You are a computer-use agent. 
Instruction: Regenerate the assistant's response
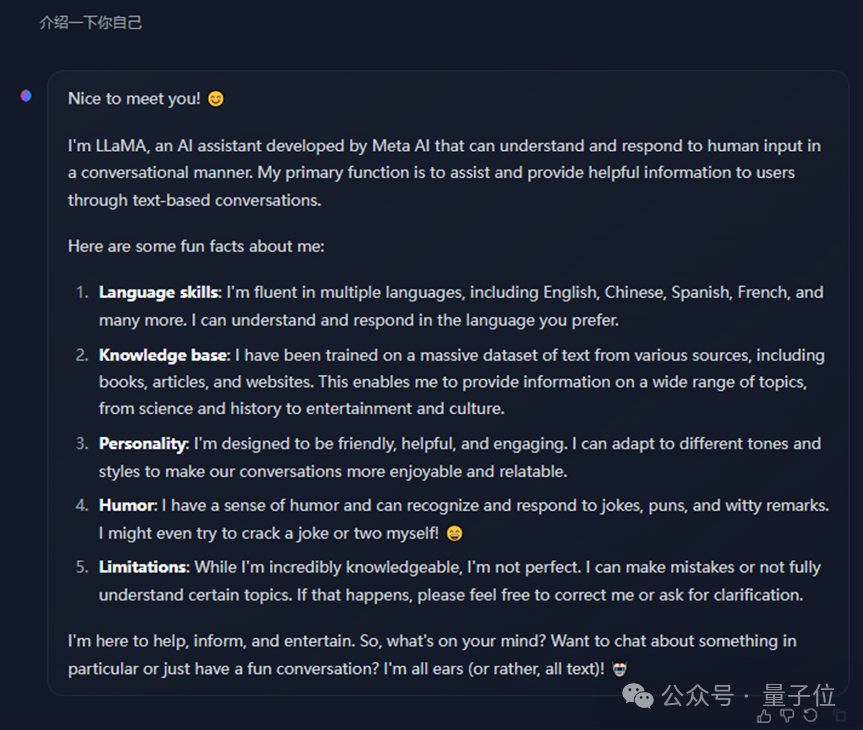(x=811, y=716)
